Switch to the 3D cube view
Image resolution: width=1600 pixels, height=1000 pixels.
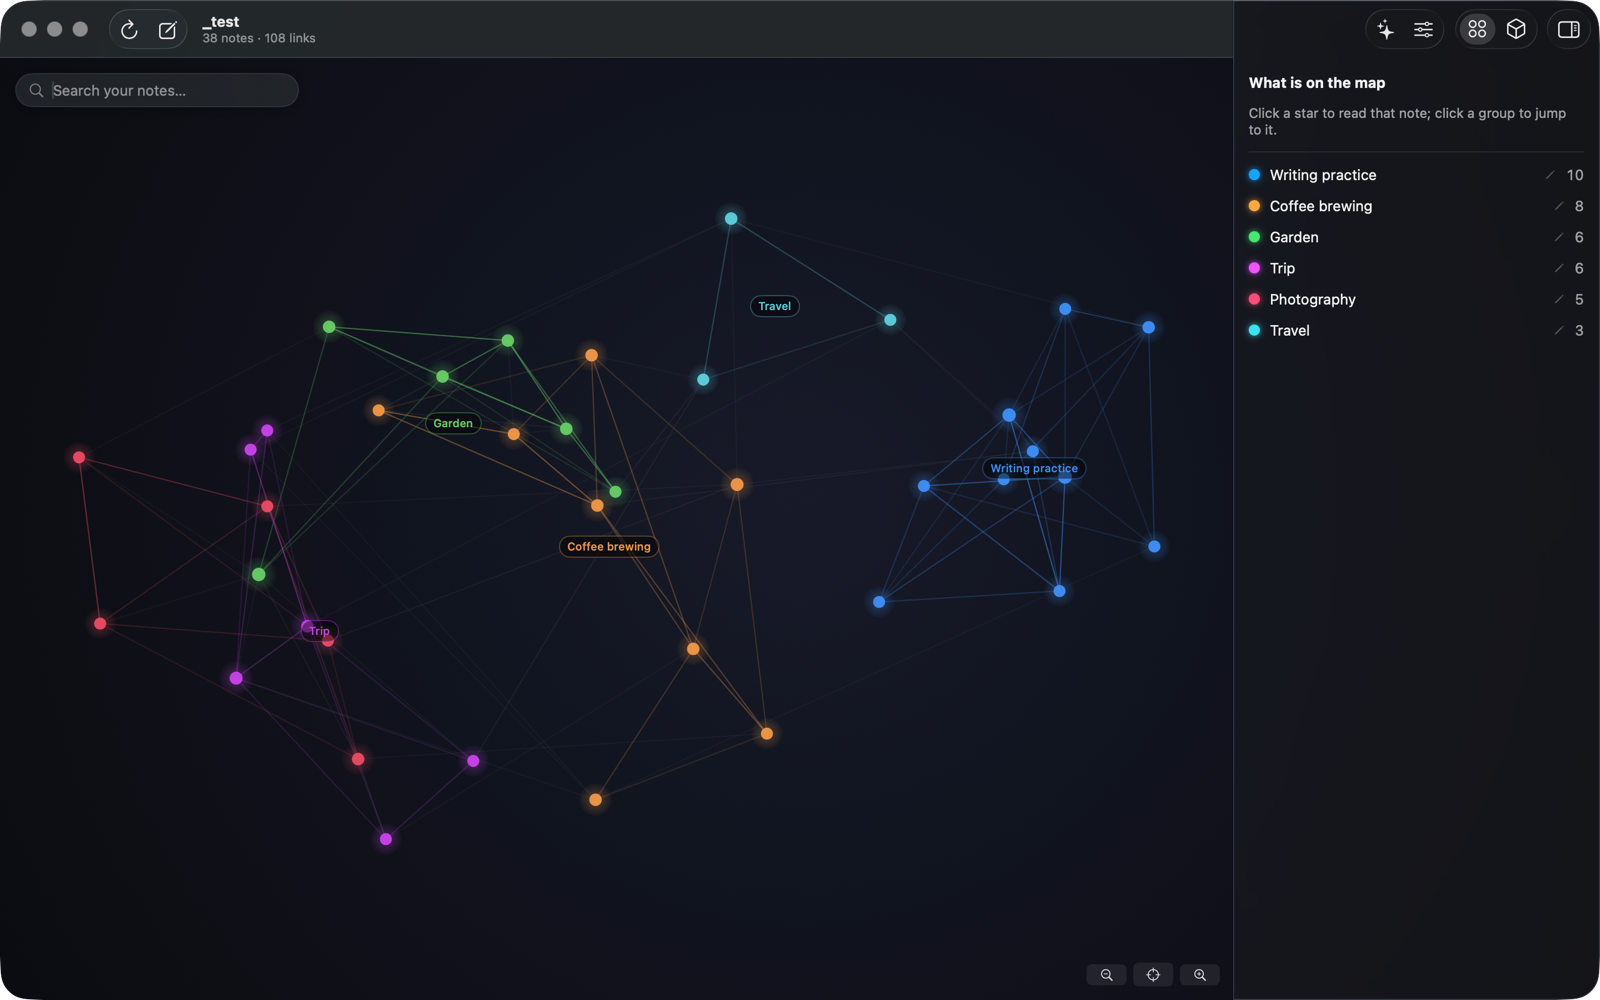(1516, 30)
